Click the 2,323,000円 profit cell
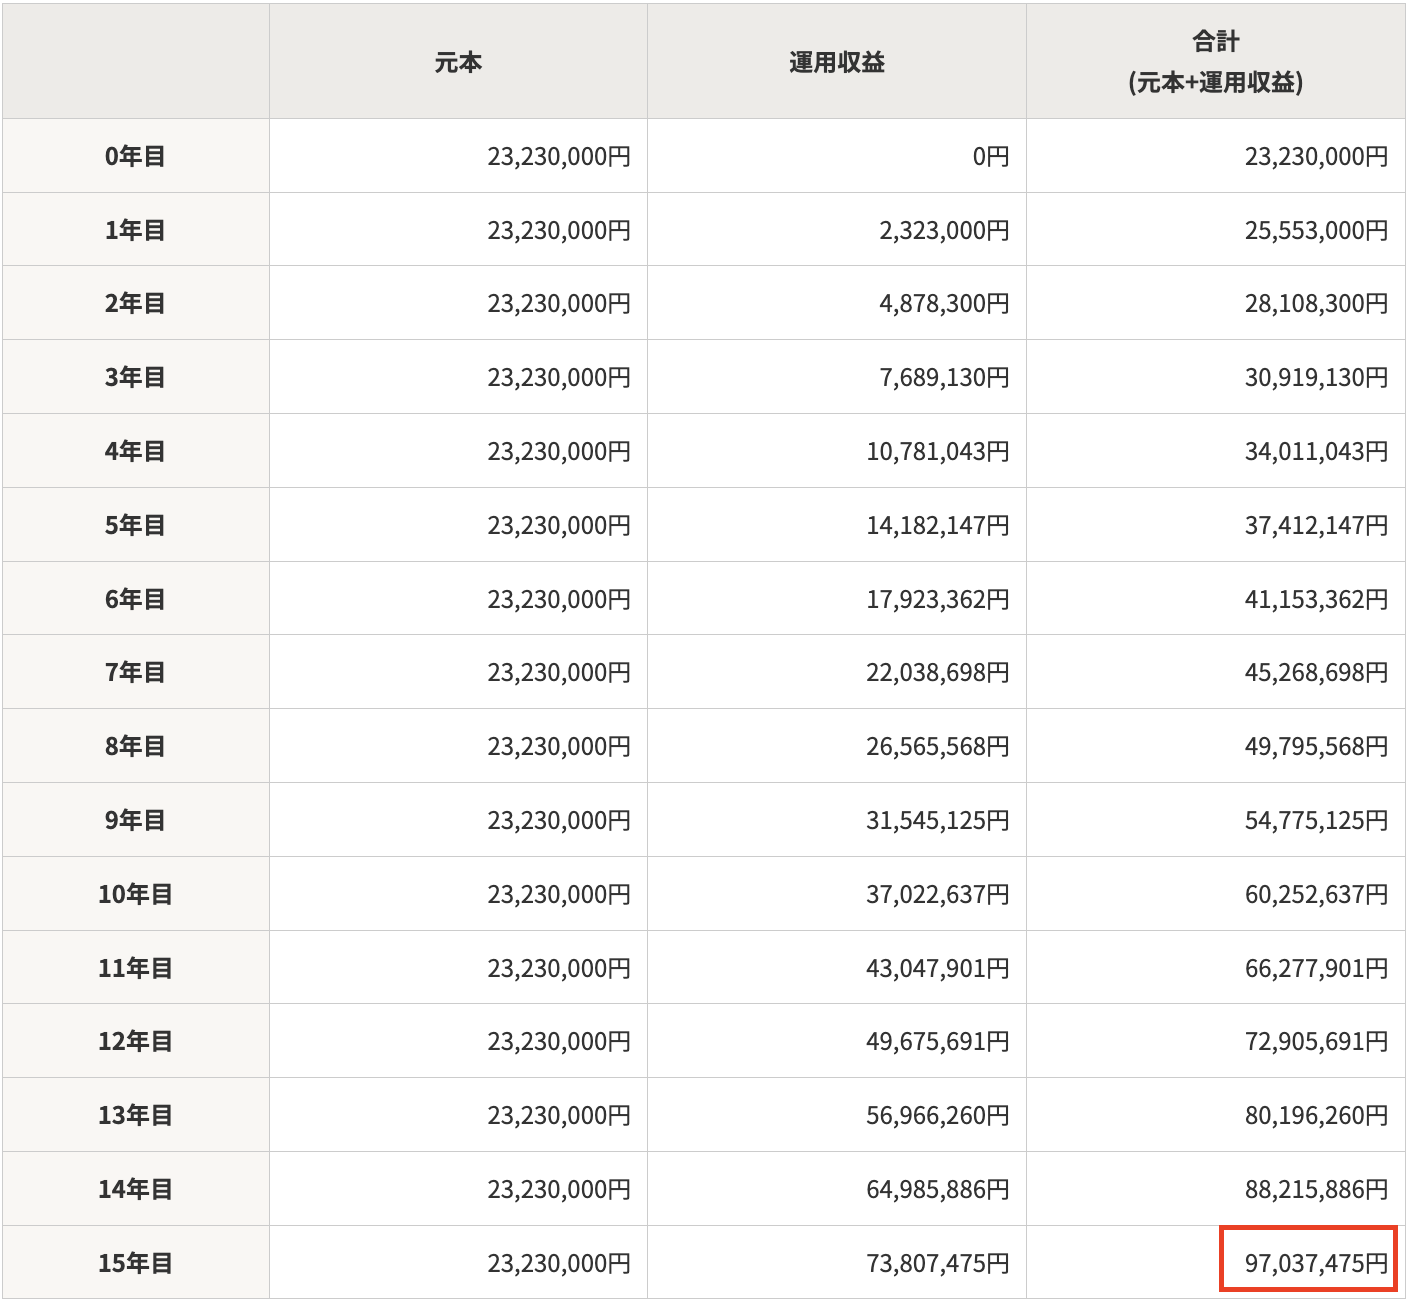Screen dimensions: 1410x1304 pos(943,230)
